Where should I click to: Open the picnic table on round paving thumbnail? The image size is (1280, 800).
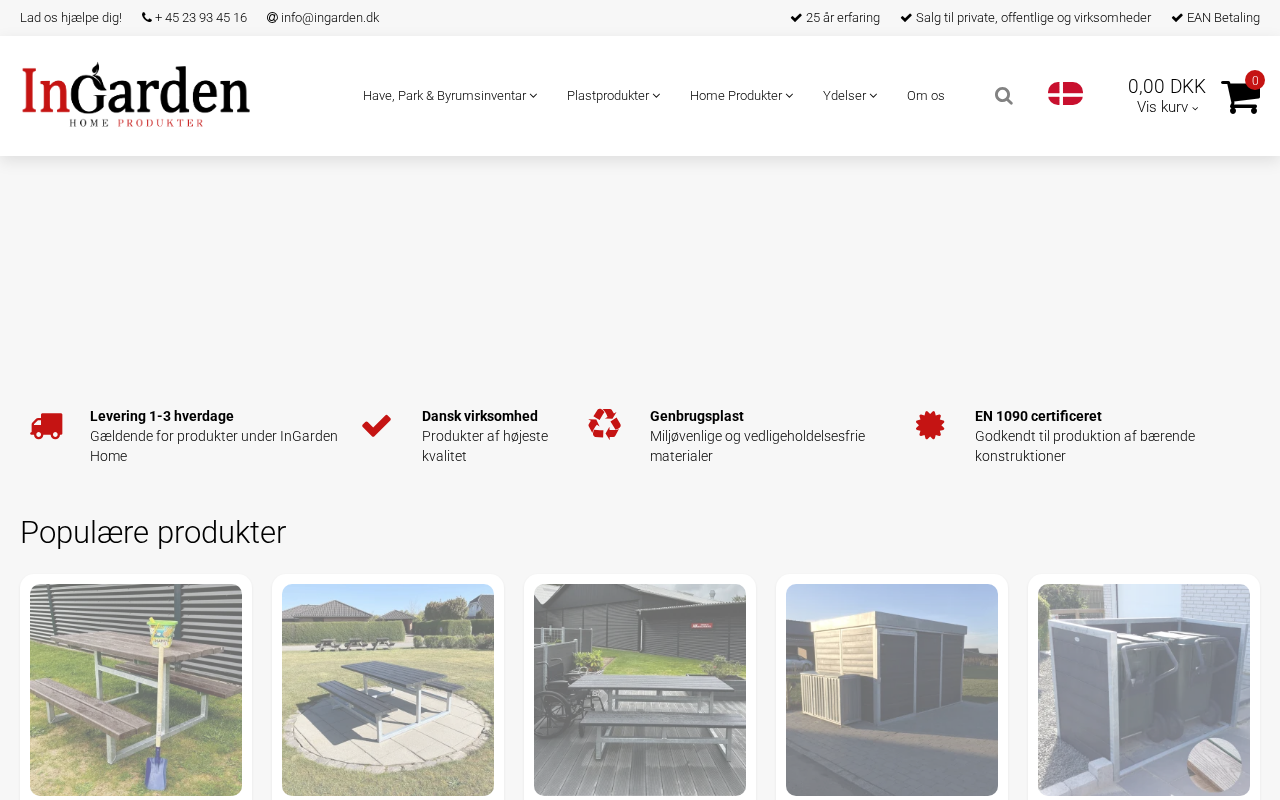388,690
